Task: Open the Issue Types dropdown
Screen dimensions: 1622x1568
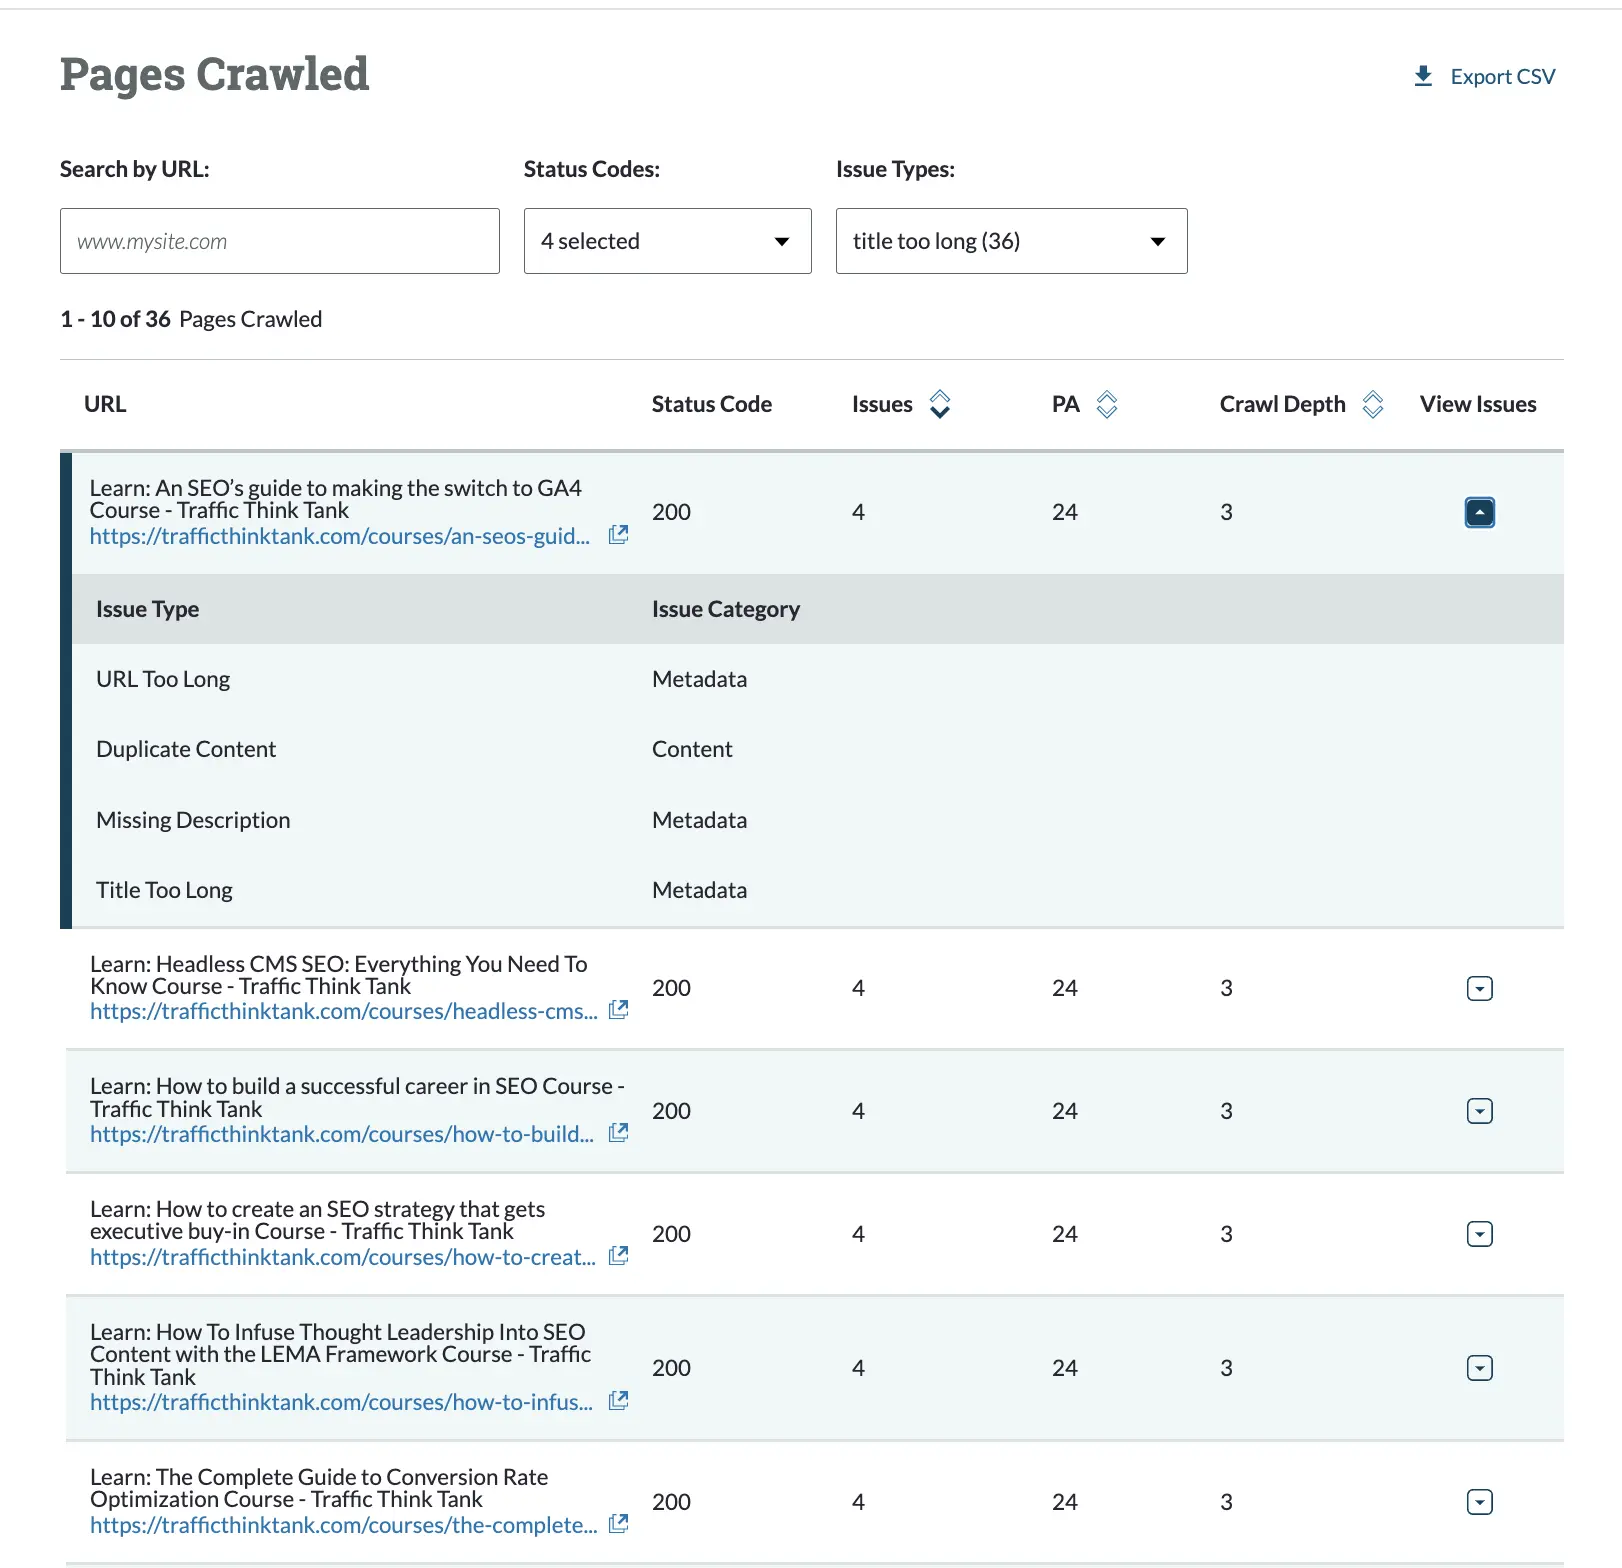Action: [x=1011, y=240]
